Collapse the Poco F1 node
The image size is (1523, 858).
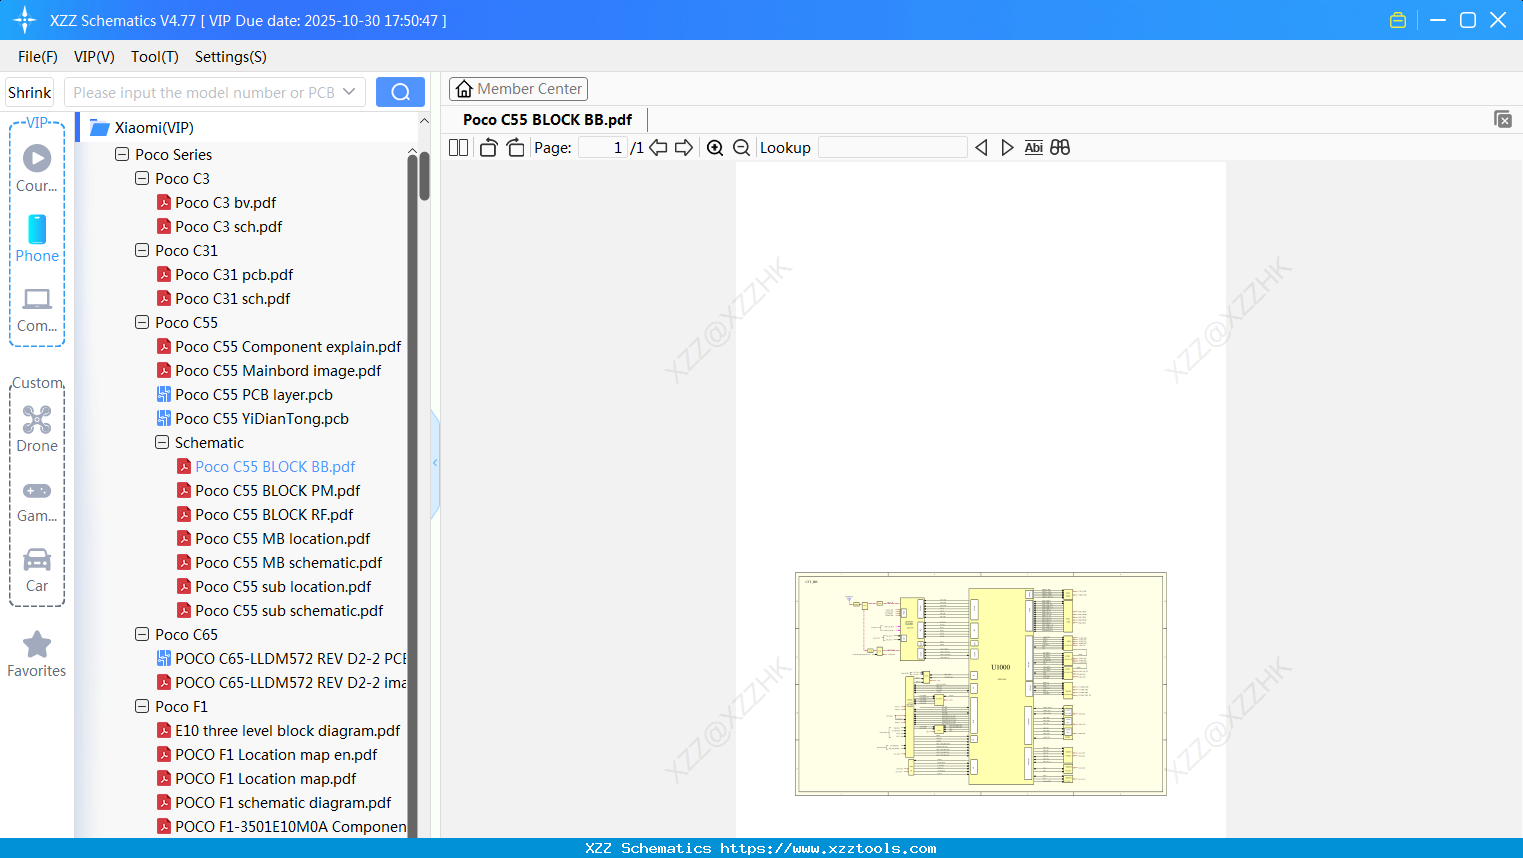coord(142,707)
